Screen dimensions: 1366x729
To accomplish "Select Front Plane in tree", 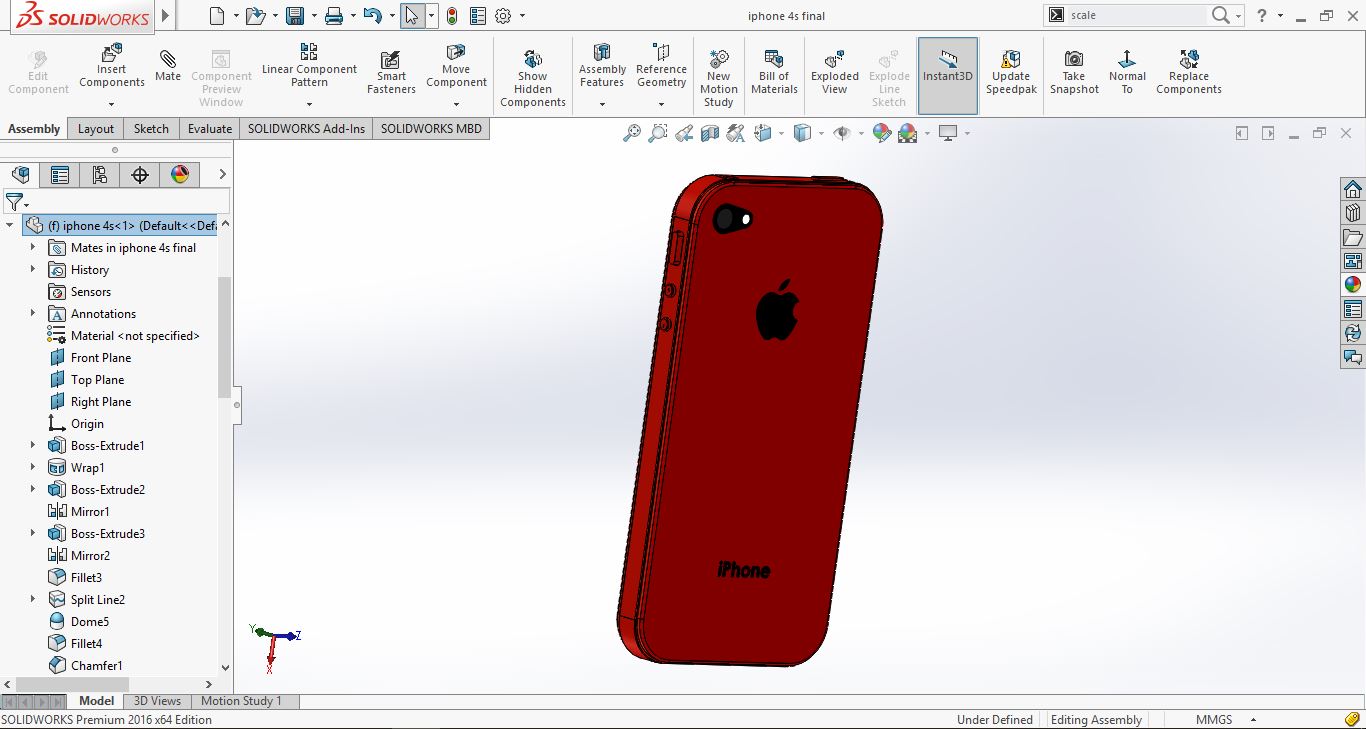I will click(101, 357).
